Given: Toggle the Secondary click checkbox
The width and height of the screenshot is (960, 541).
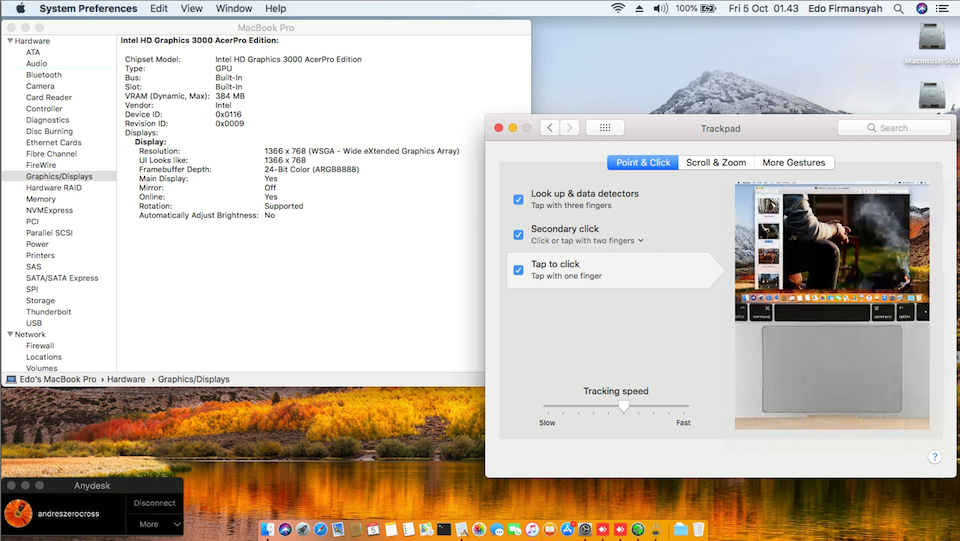Looking at the screenshot, I should [519, 234].
